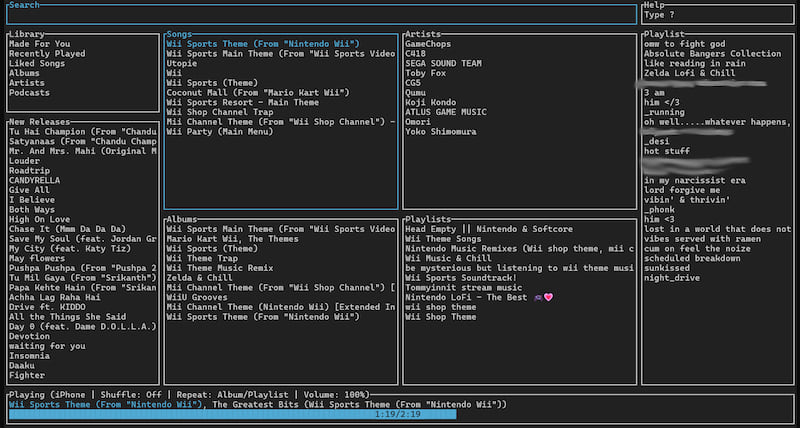
Task: Select 'I Believe' in New Releases
Action: pos(32,199)
